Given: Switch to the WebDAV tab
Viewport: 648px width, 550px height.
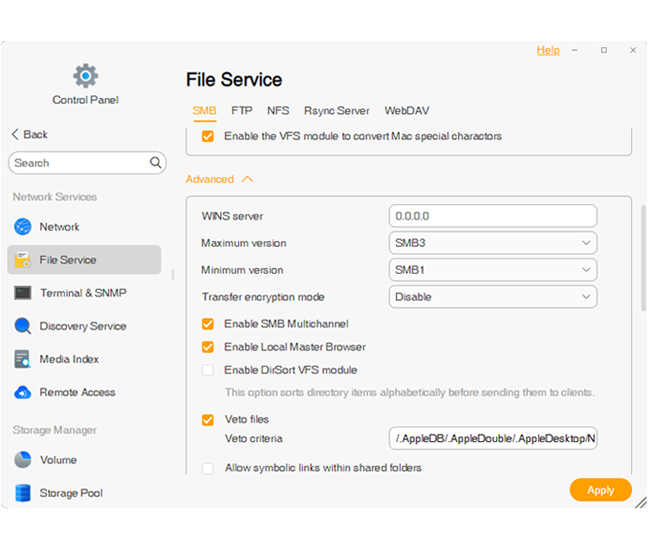Looking at the screenshot, I should tap(406, 111).
